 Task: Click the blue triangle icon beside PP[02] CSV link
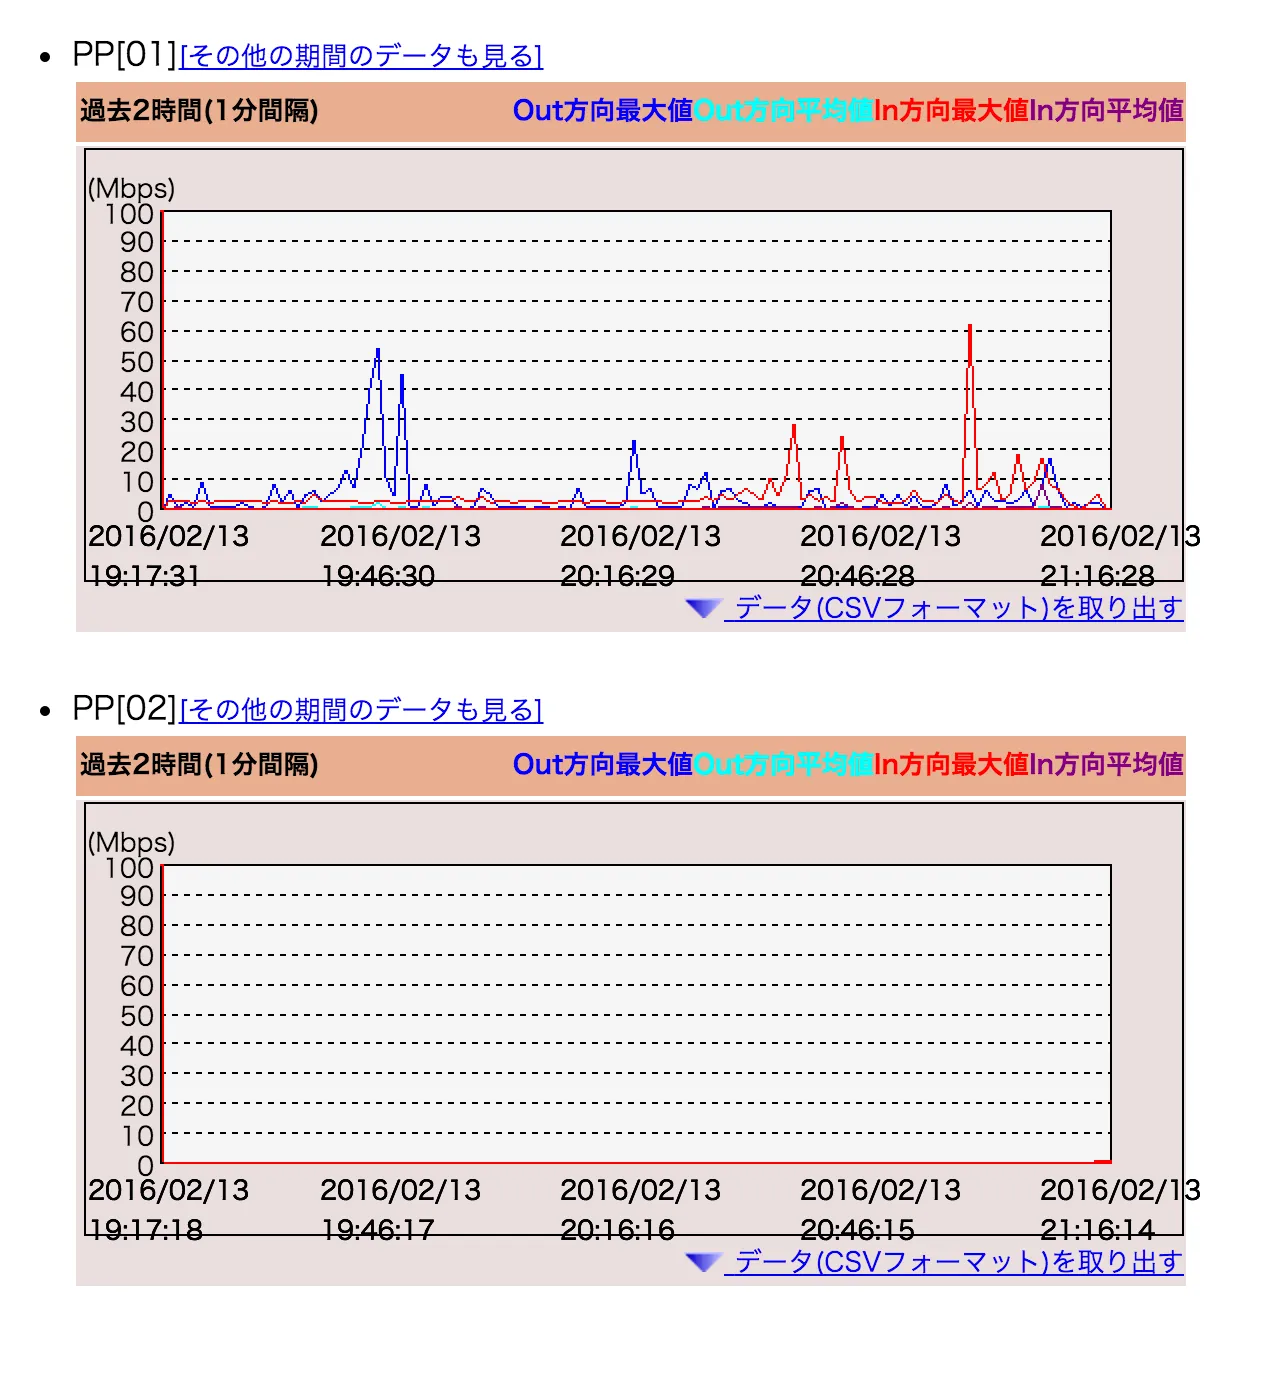point(703,1262)
